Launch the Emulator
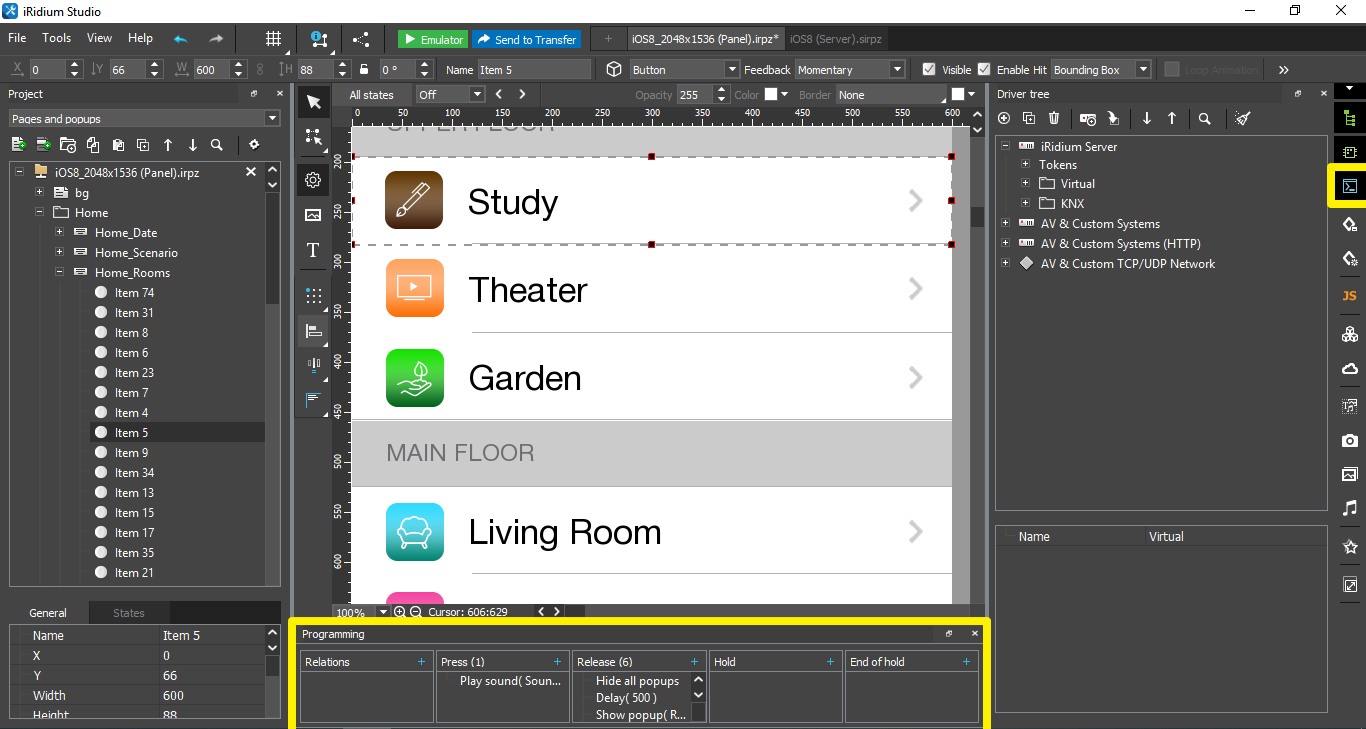 point(431,38)
